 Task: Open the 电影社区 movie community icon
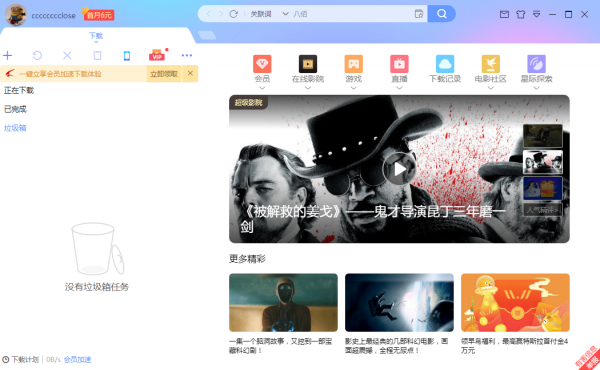point(491,64)
